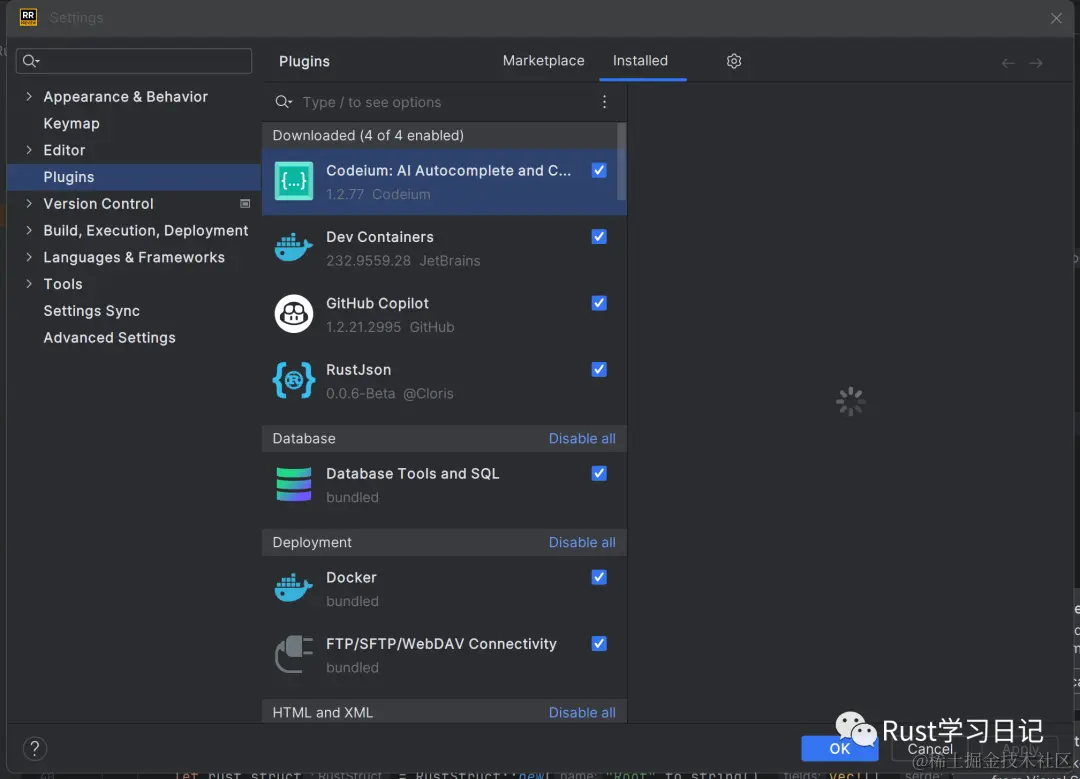Viewport: 1080px width, 779px height.
Task: Click the OK button
Action: tap(840, 748)
